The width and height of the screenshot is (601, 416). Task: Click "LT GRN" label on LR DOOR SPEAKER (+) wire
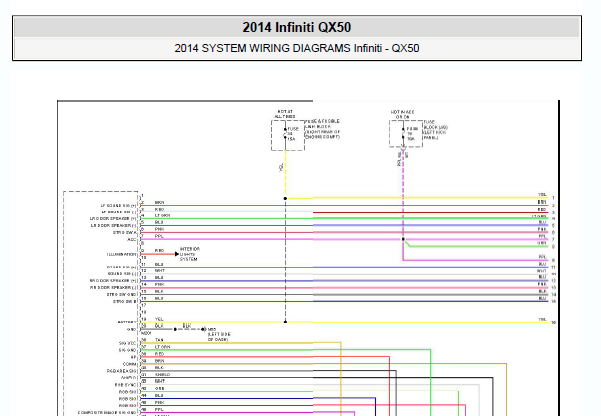(x=163, y=215)
